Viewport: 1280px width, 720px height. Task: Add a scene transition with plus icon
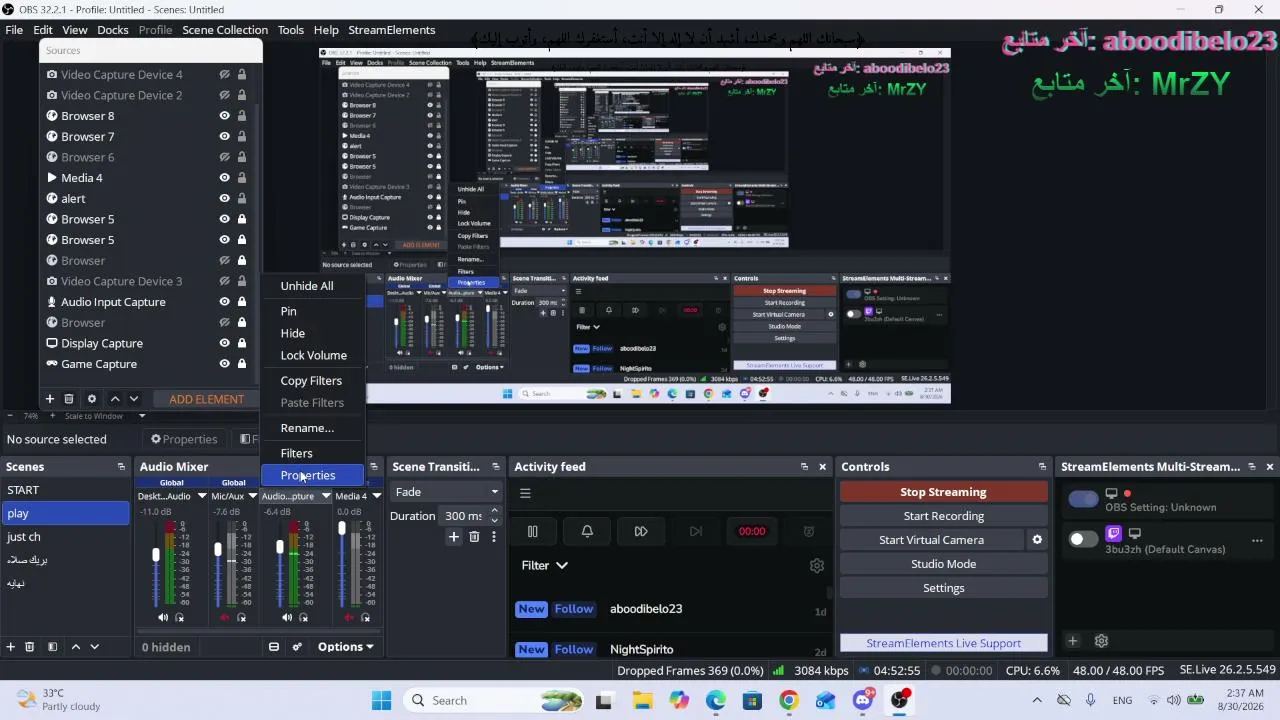pyautogui.click(x=454, y=537)
